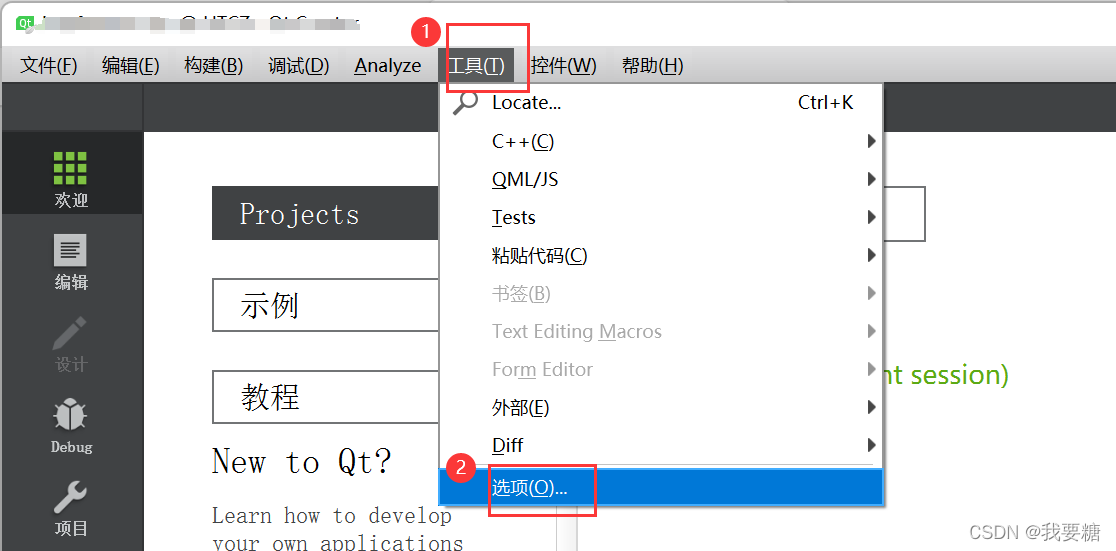Image resolution: width=1116 pixels, height=551 pixels.
Task: Expand the Tests submenu
Action: click(661, 217)
